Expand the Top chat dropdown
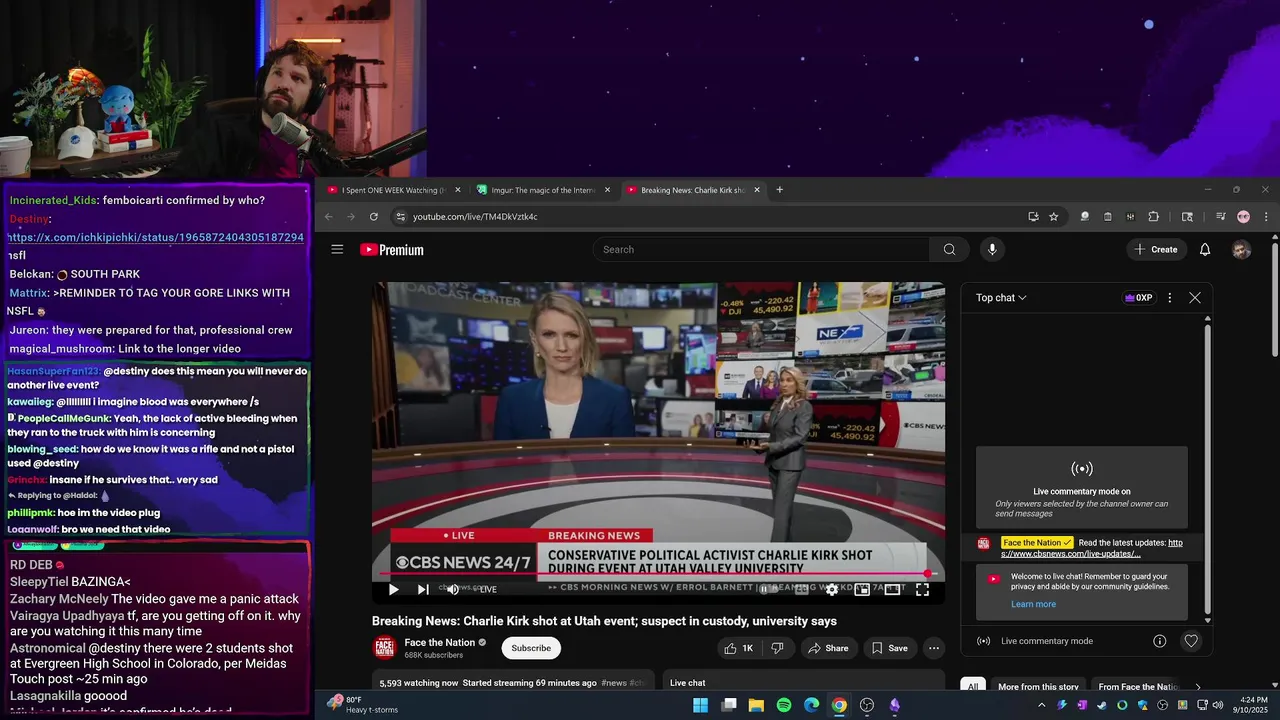The height and width of the screenshot is (720, 1280). pos(1001,297)
